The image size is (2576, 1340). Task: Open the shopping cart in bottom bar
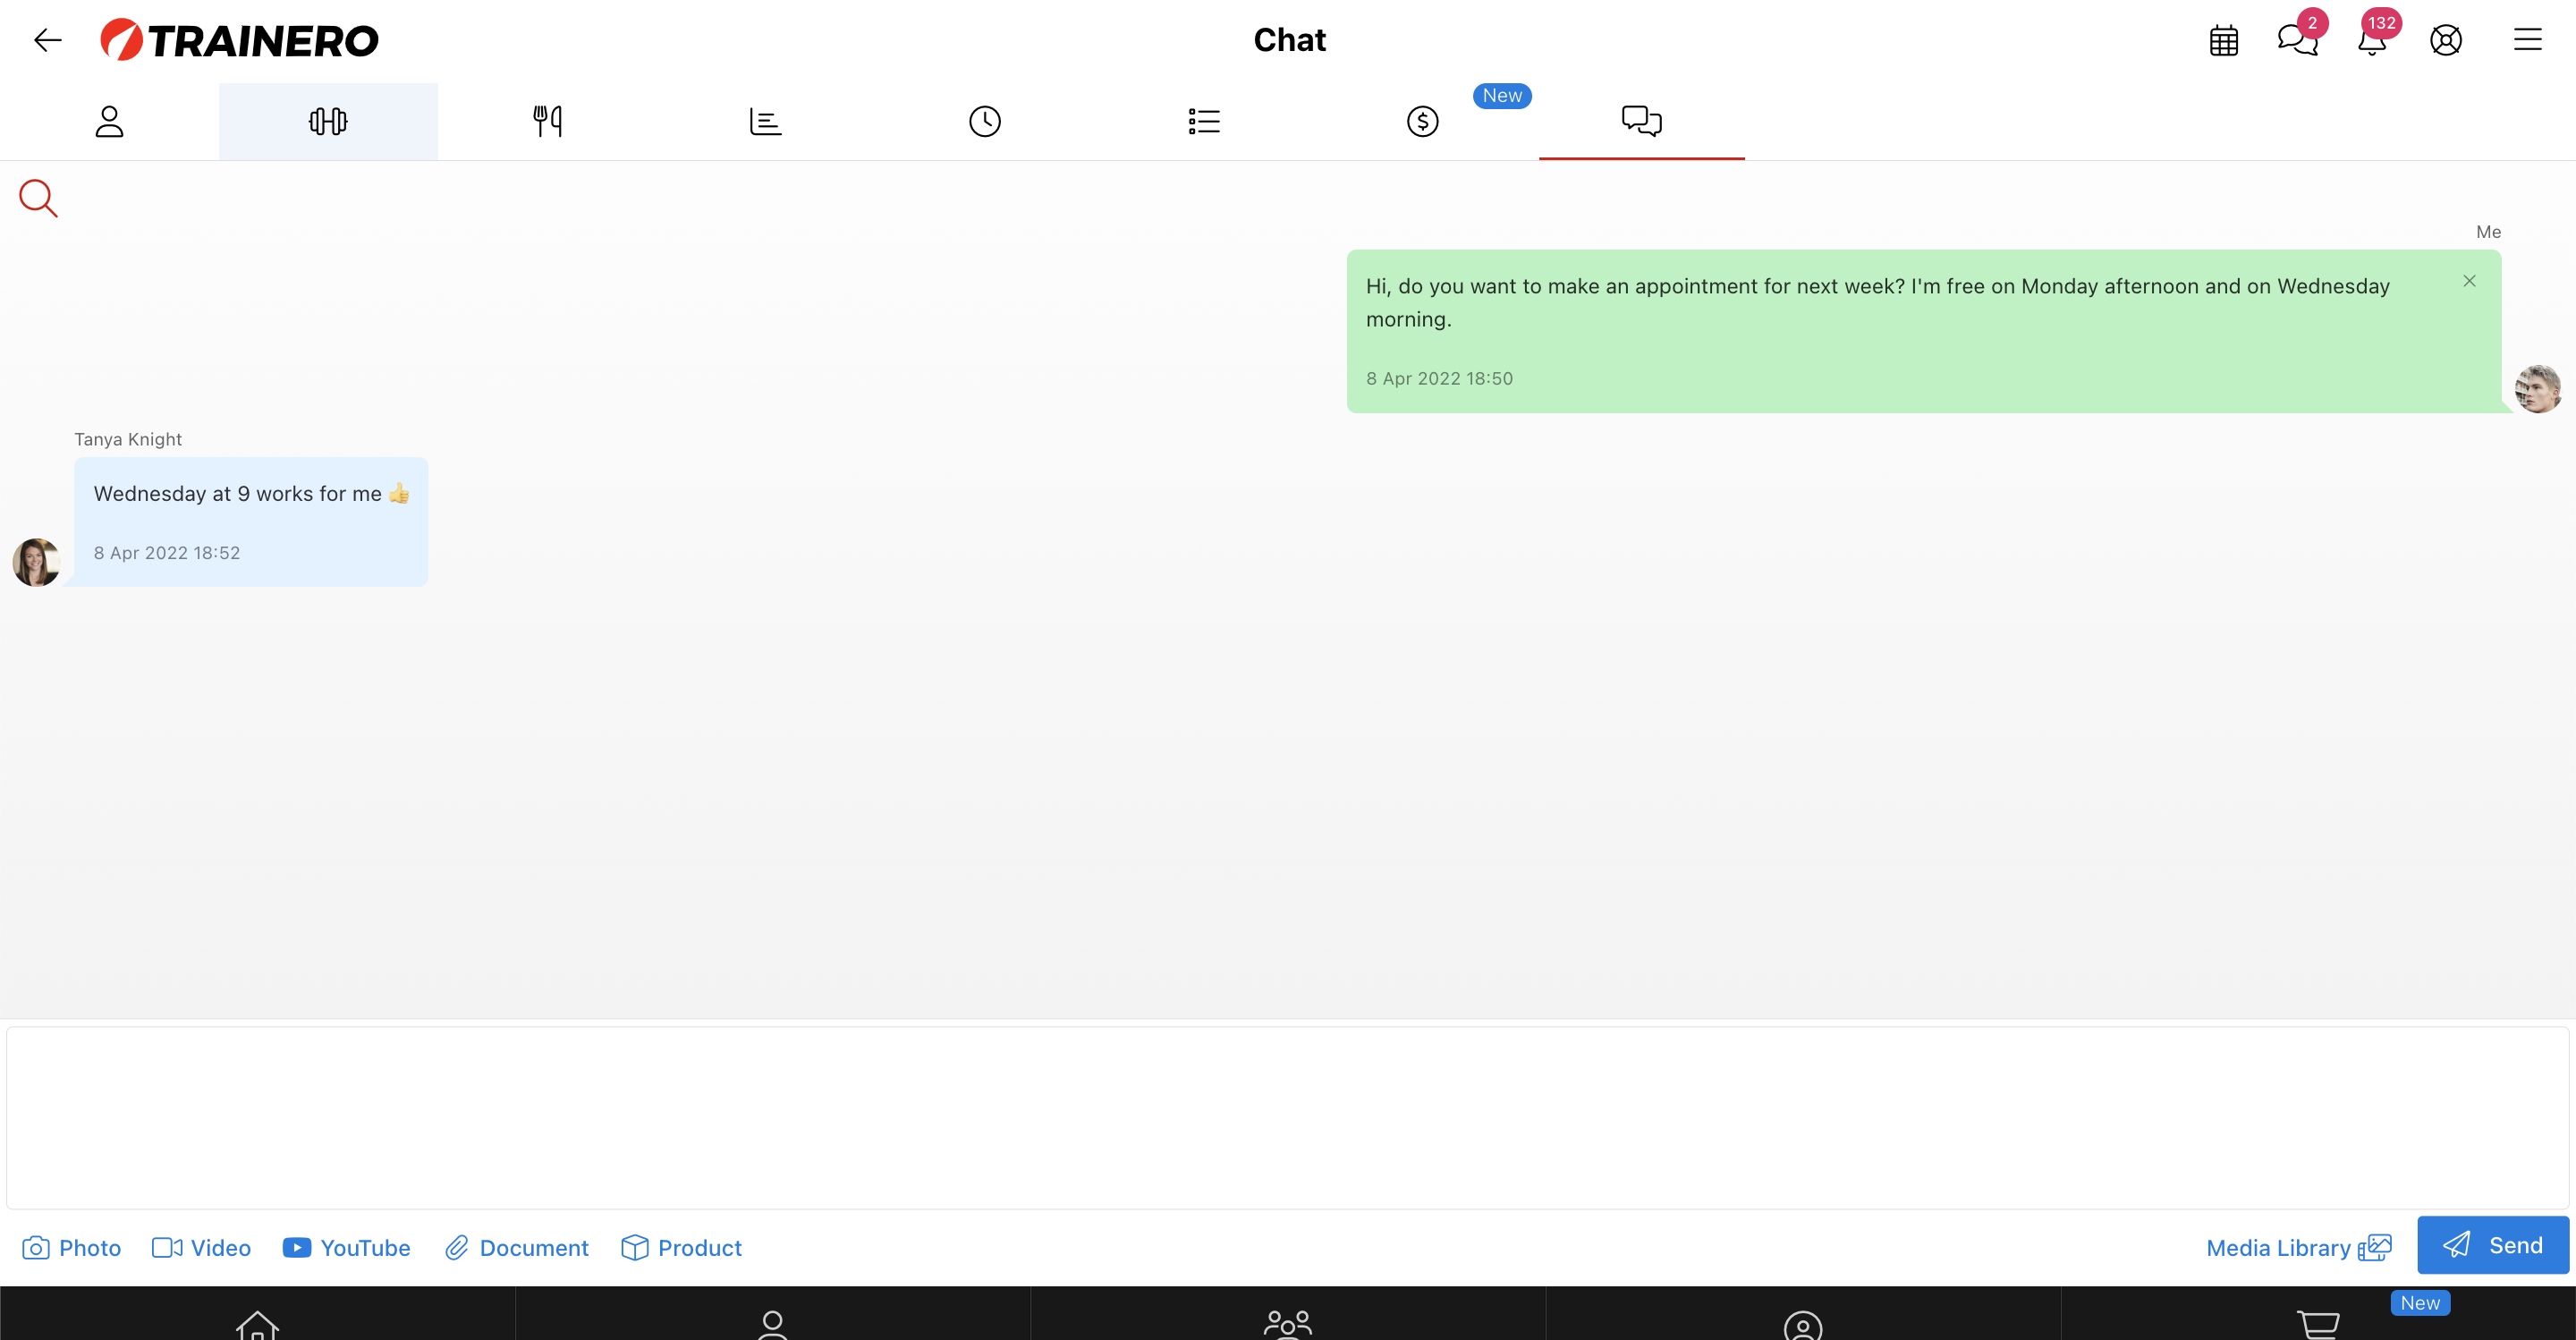click(x=2318, y=1324)
